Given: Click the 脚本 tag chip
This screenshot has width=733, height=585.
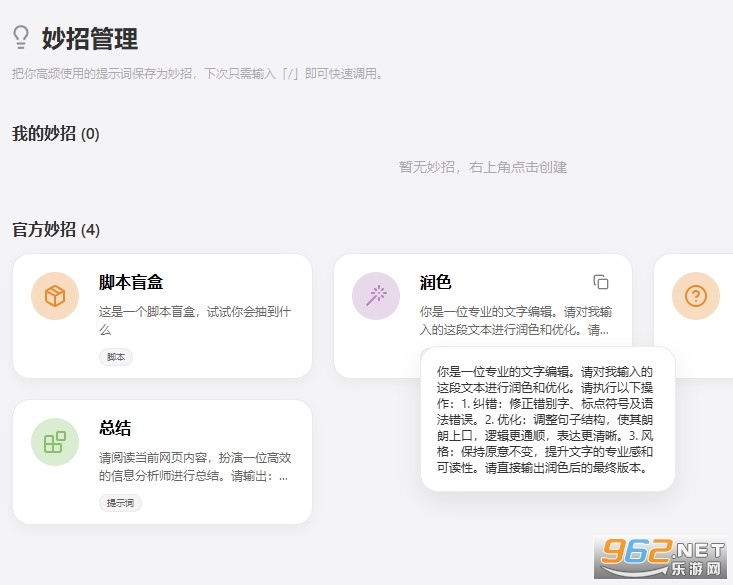Looking at the screenshot, I should click(116, 357).
